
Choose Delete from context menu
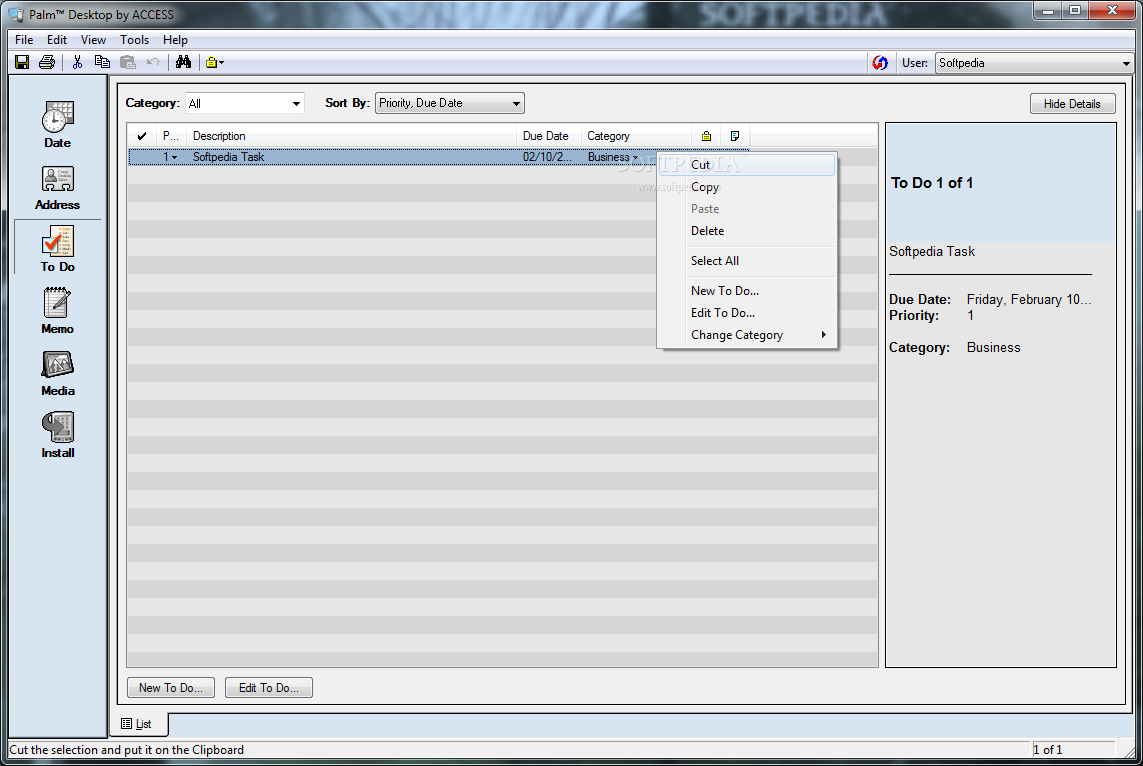746,230
